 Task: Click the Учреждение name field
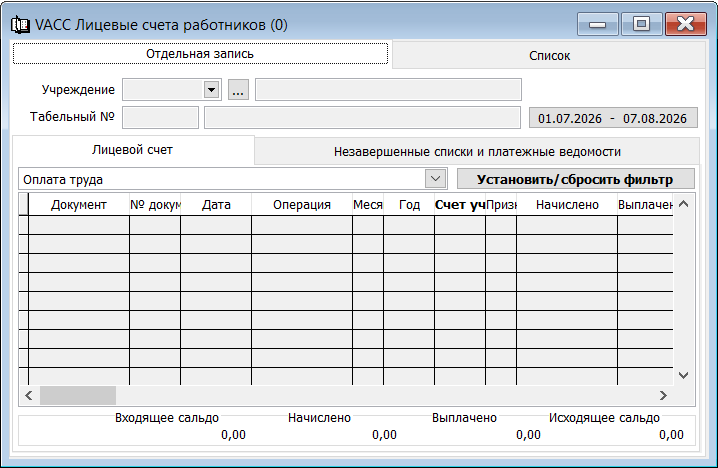[x=388, y=89]
